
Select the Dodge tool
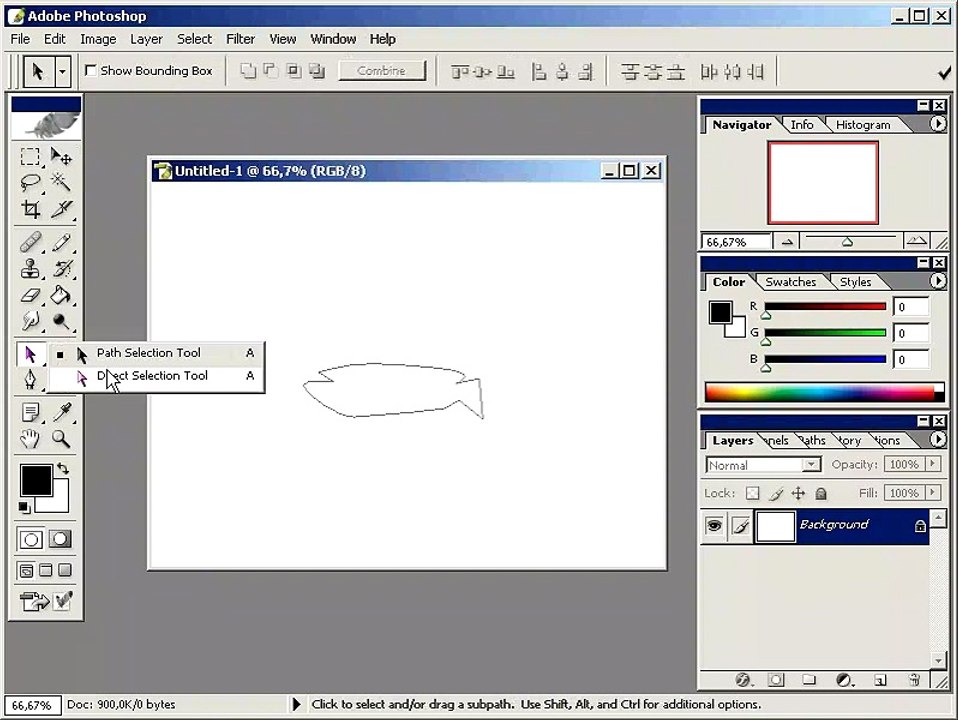(60, 321)
